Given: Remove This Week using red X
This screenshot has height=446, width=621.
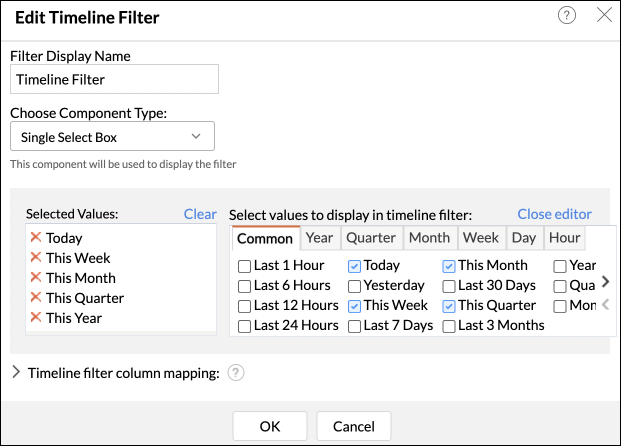Looking at the screenshot, I should pos(36,258).
